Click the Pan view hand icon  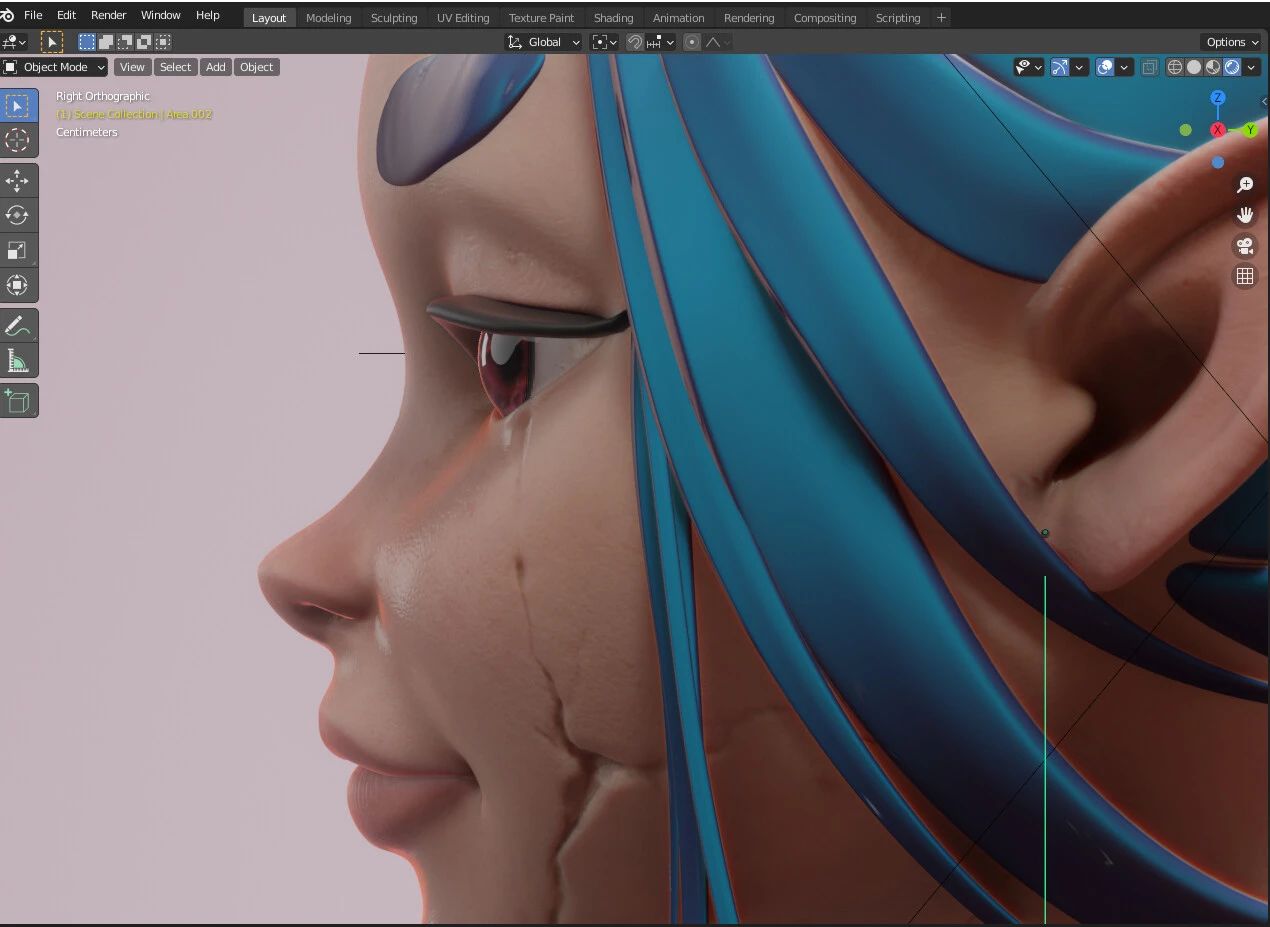(x=1245, y=215)
